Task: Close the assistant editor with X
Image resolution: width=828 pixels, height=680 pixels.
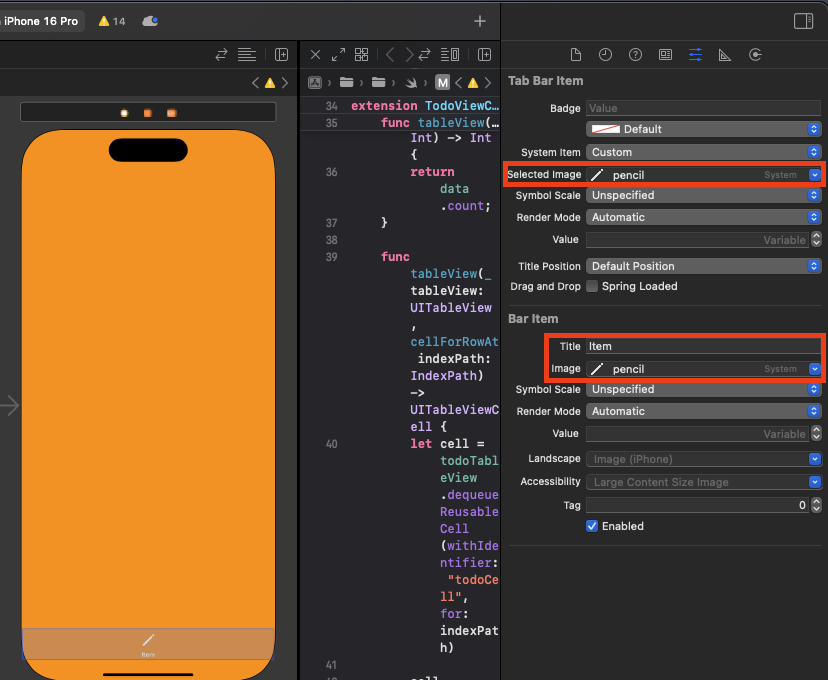Action: pyautogui.click(x=315, y=54)
